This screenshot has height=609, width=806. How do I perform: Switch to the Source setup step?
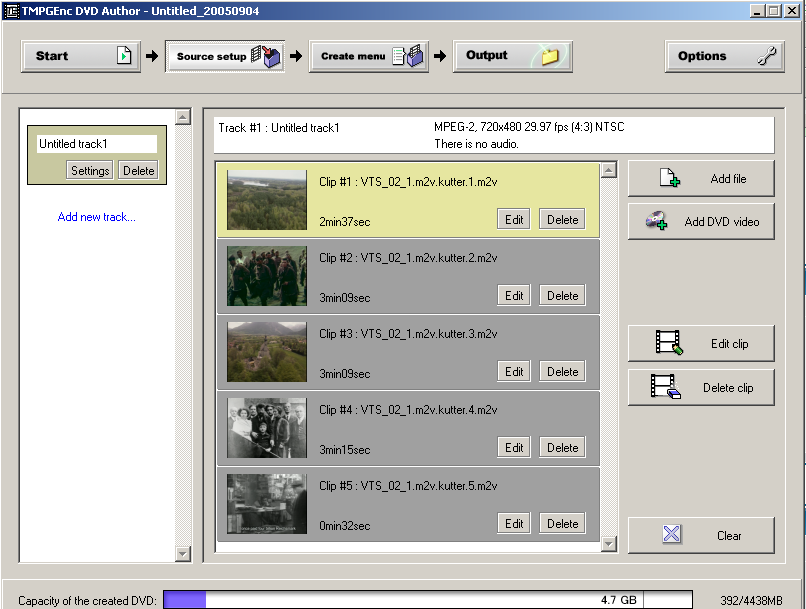pyautogui.click(x=225, y=56)
